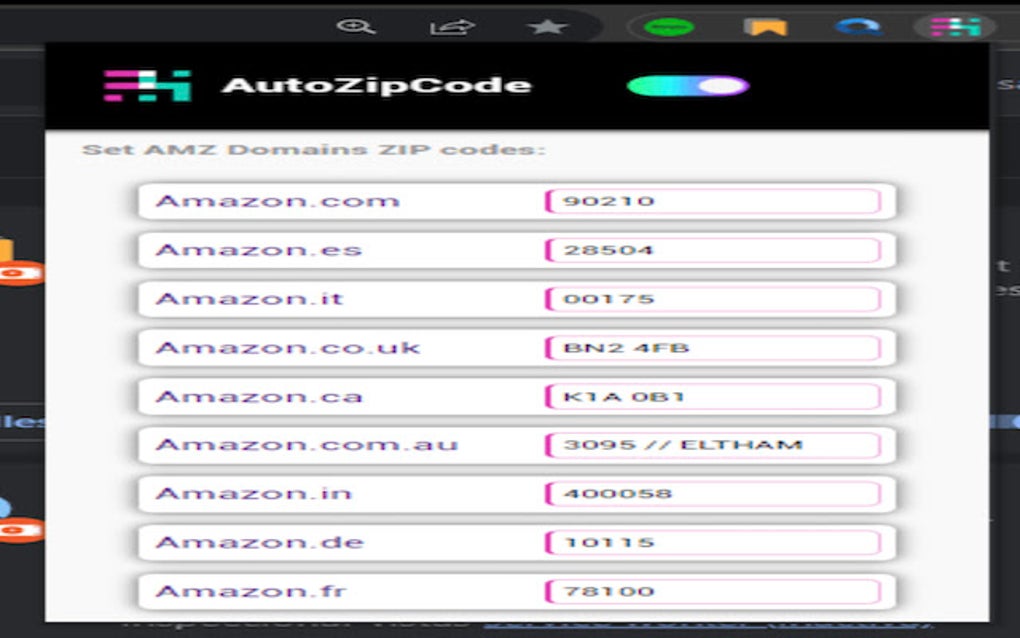This screenshot has height=638, width=1020.
Task: Open the orange bookmark extension icon
Action: tap(766, 27)
